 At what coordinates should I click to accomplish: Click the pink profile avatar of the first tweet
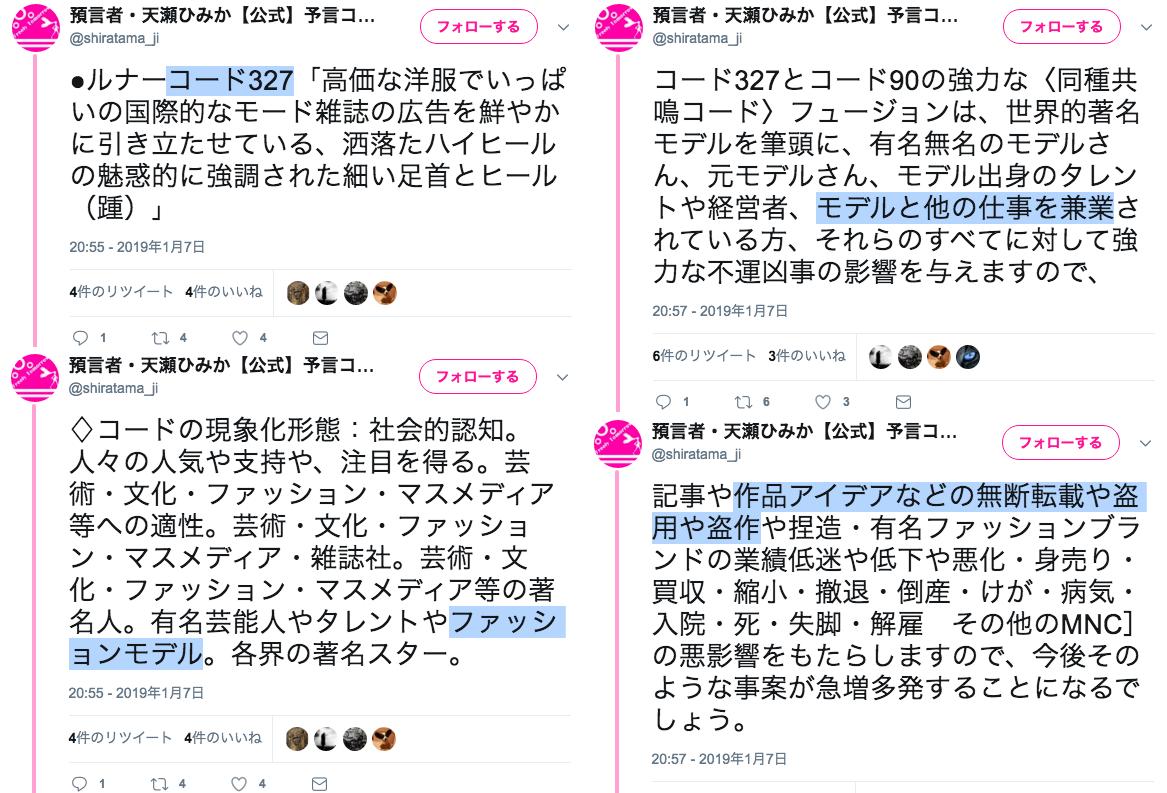[x=36, y=28]
